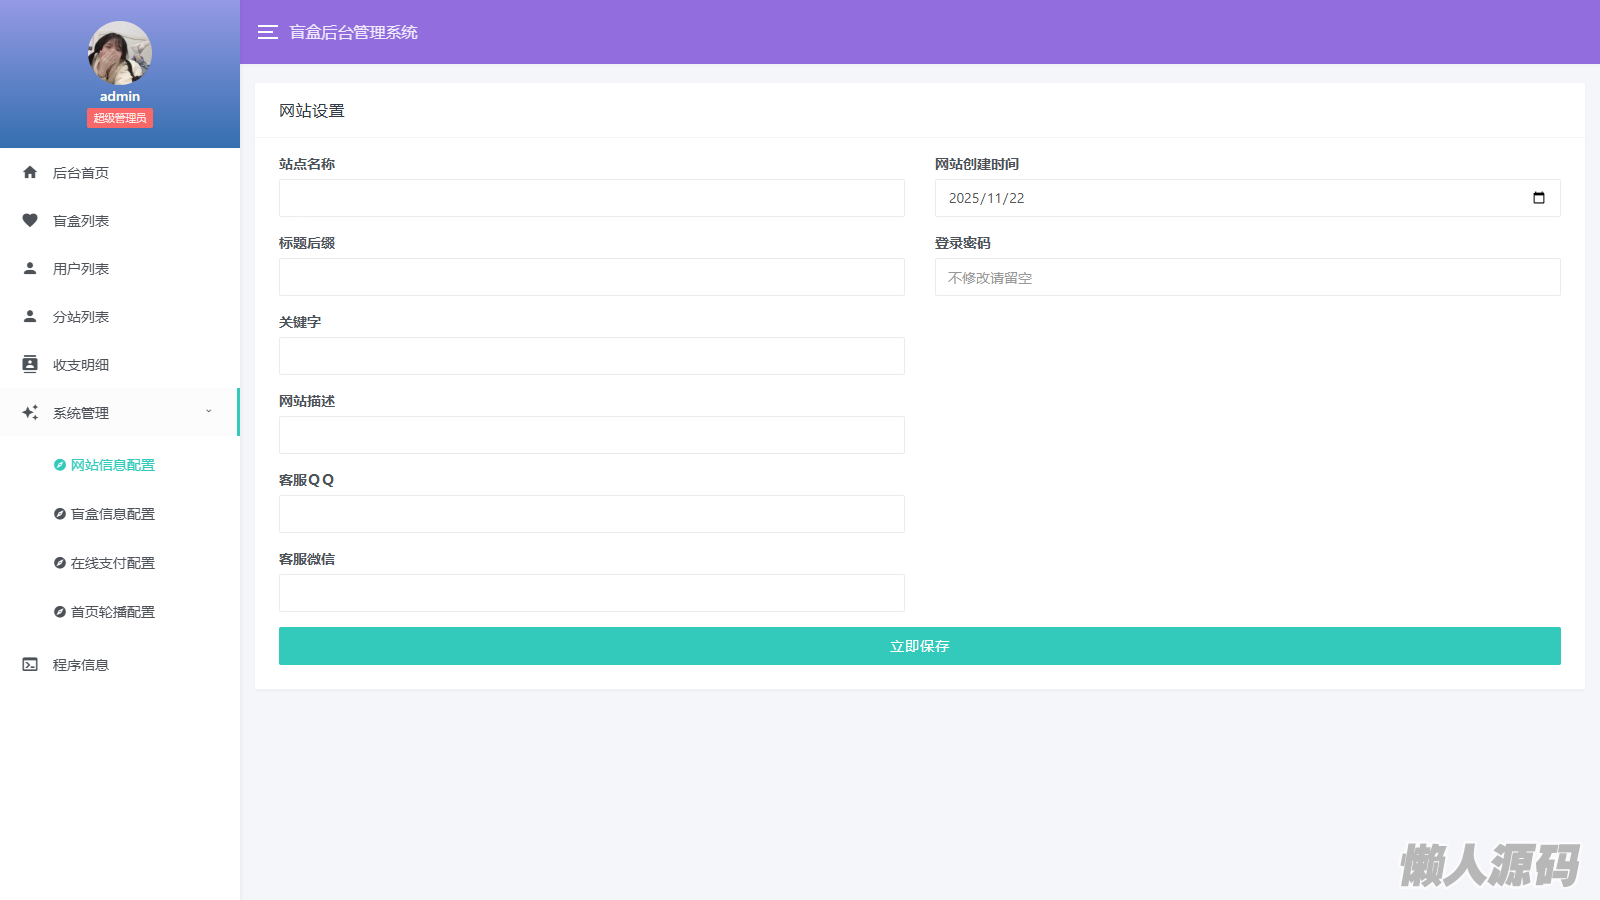Click the admin username text
This screenshot has width=1600, height=900.
pos(120,96)
